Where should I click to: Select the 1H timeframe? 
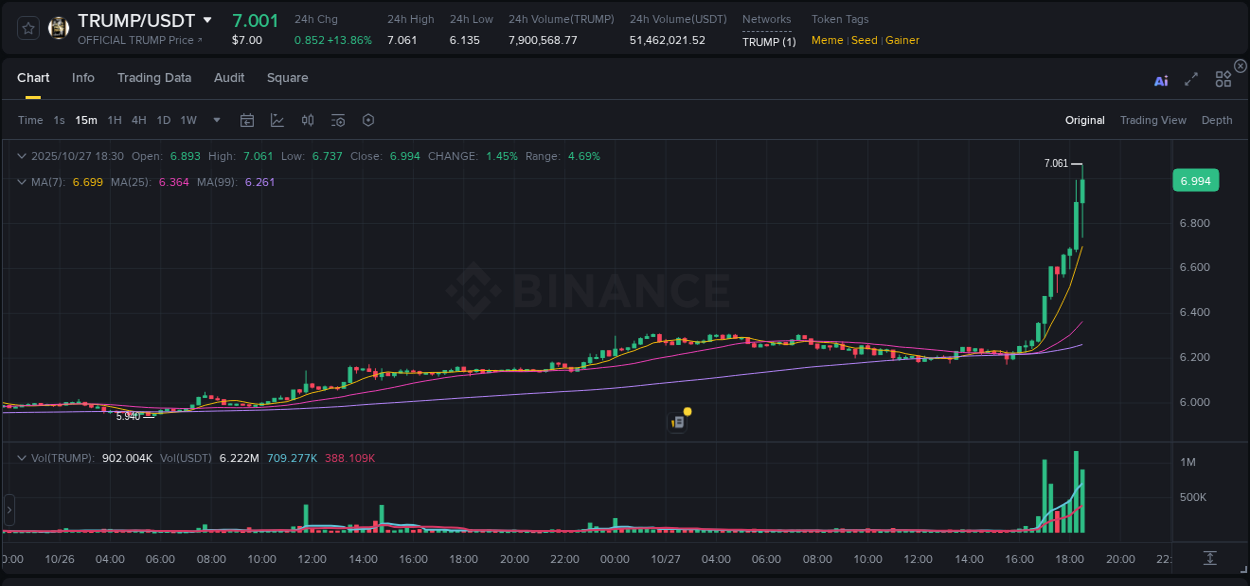click(x=115, y=120)
